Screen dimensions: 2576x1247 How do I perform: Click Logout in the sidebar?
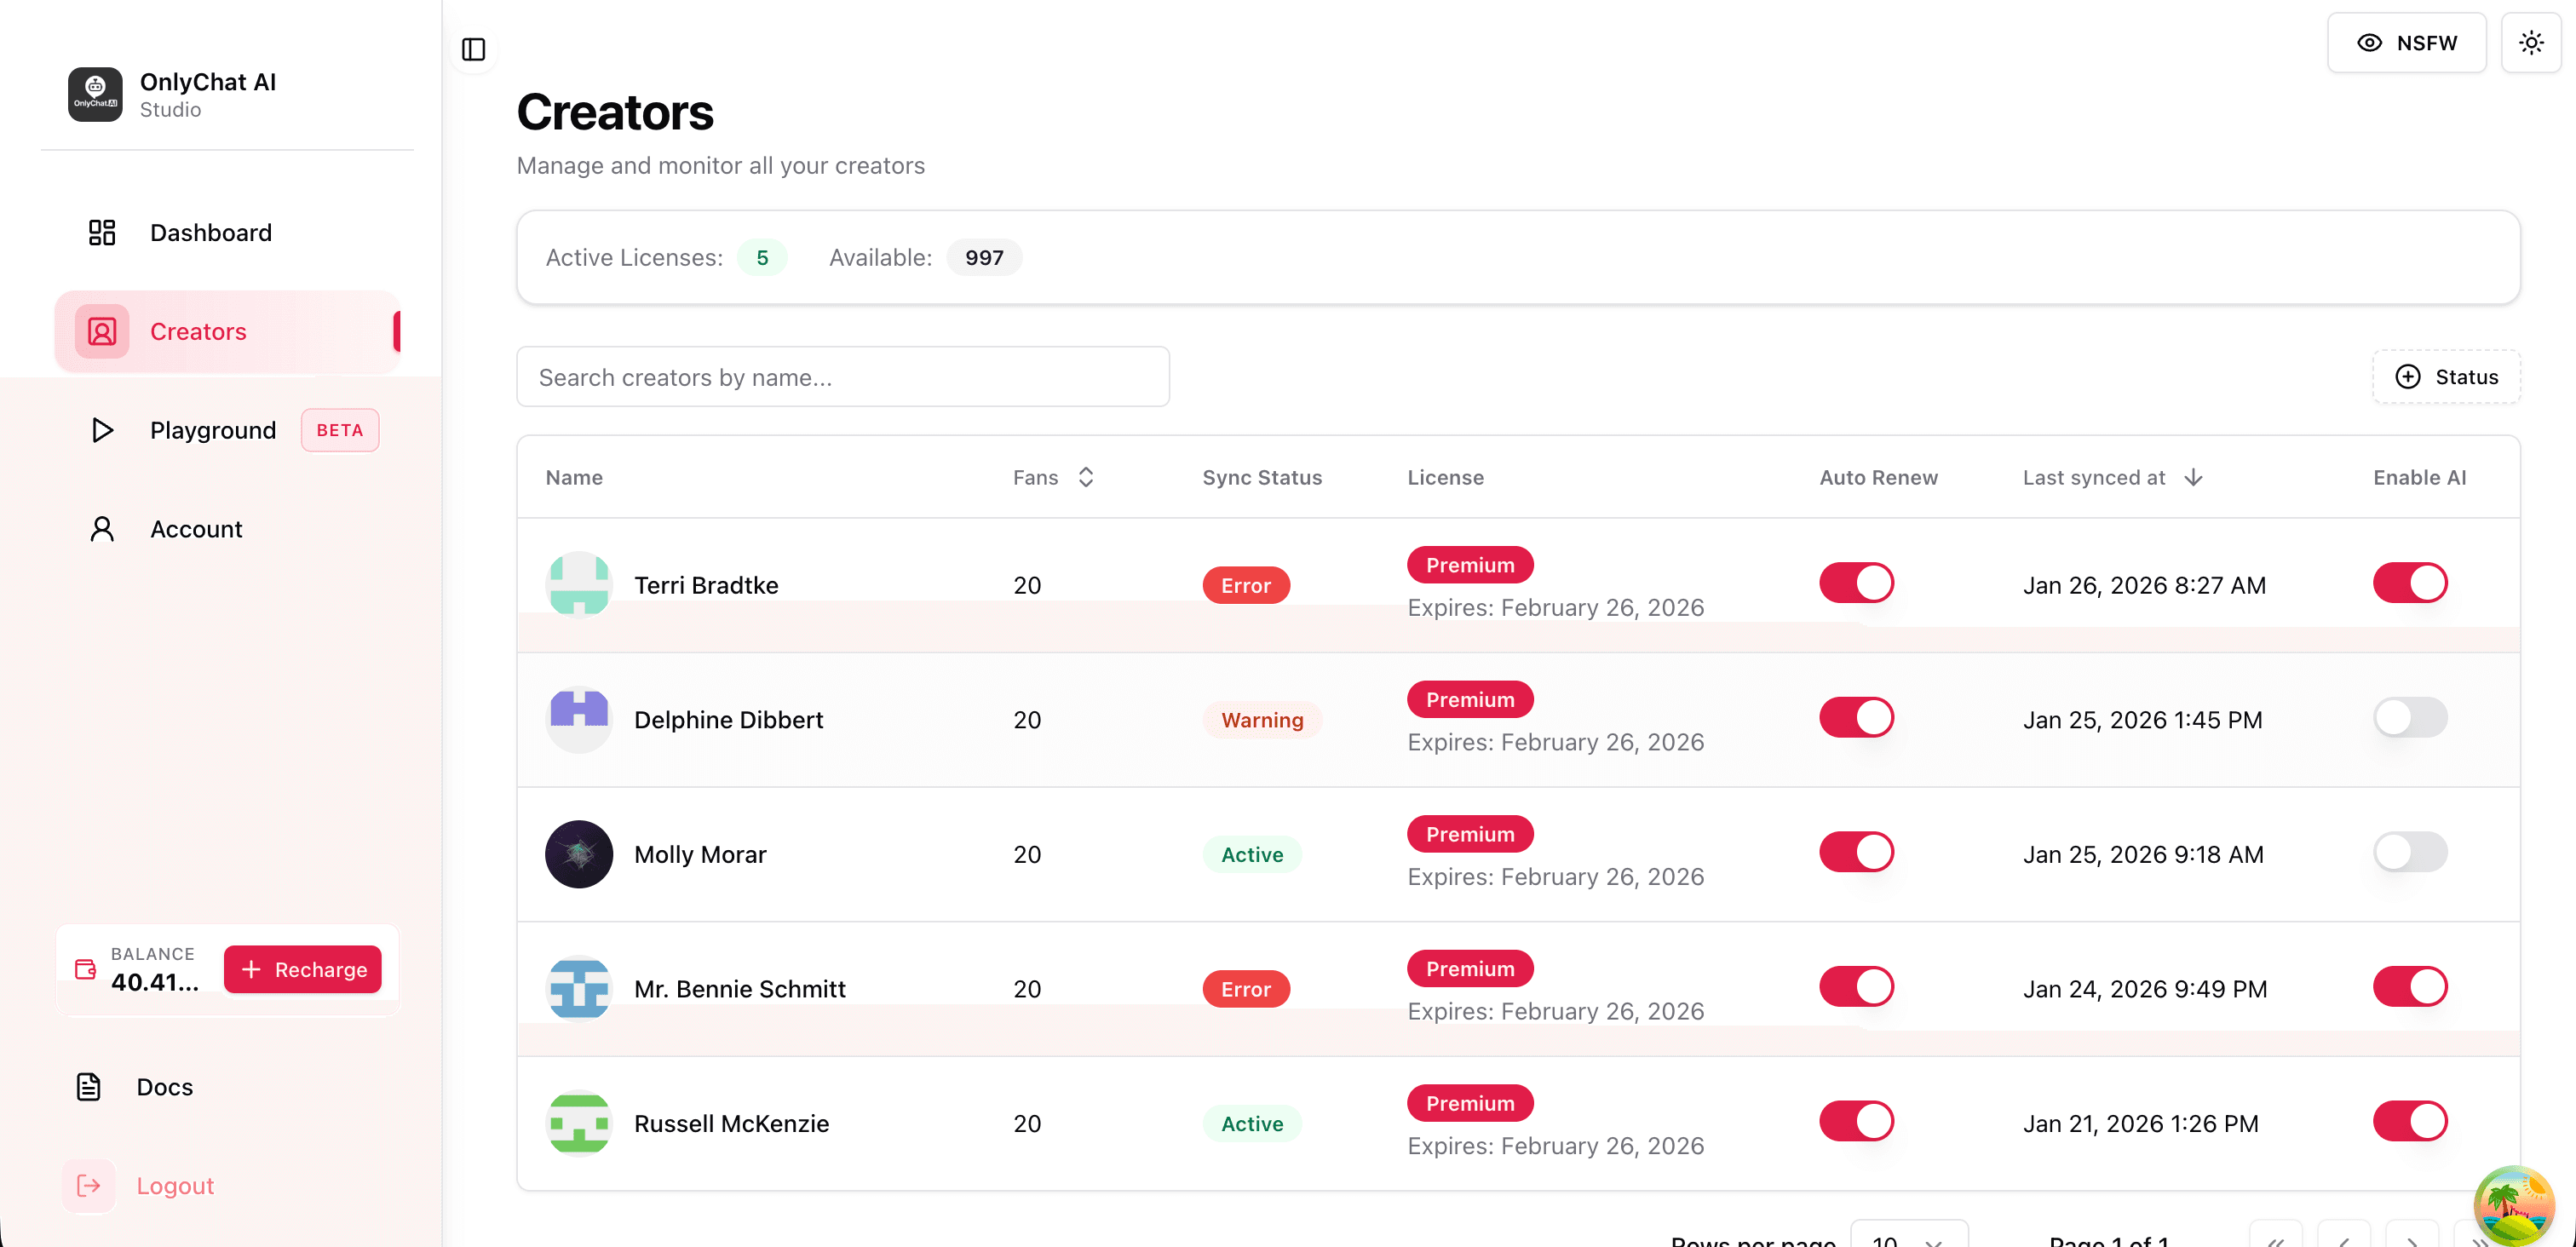(228, 1185)
